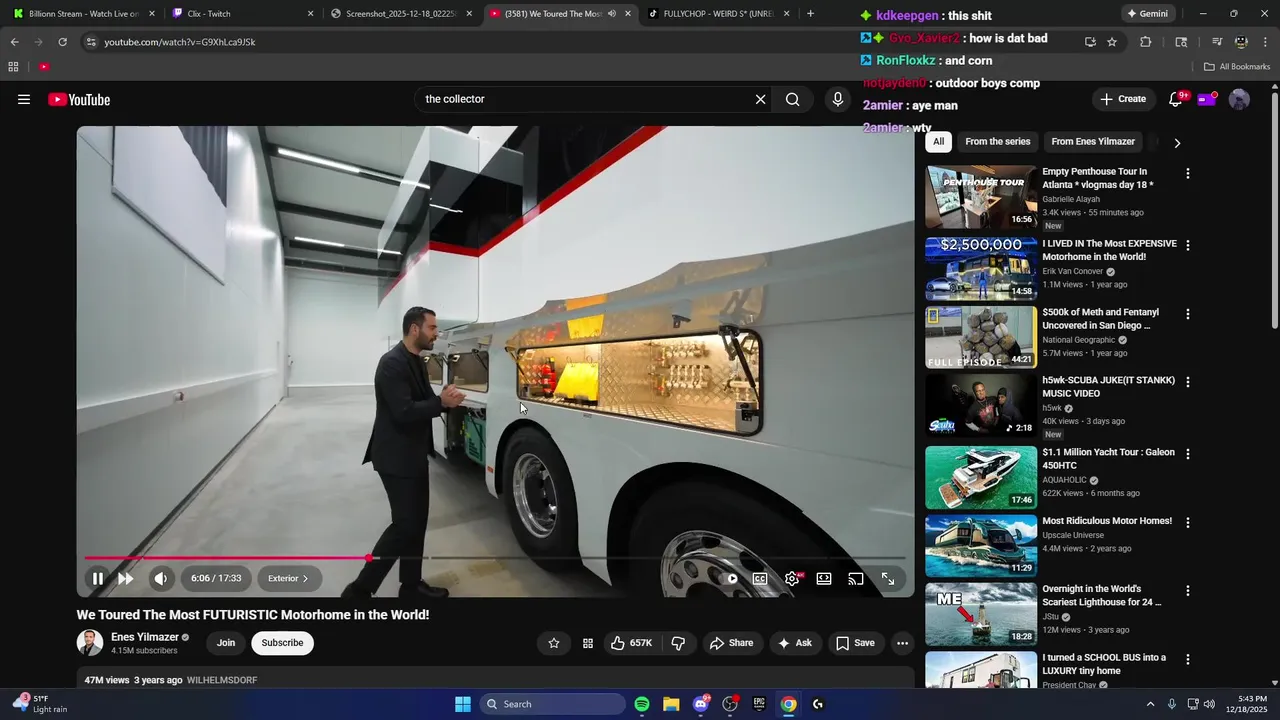Open Enes Yilmazer channel avatar
Image resolution: width=1280 pixels, height=720 pixels.
pos(90,643)
